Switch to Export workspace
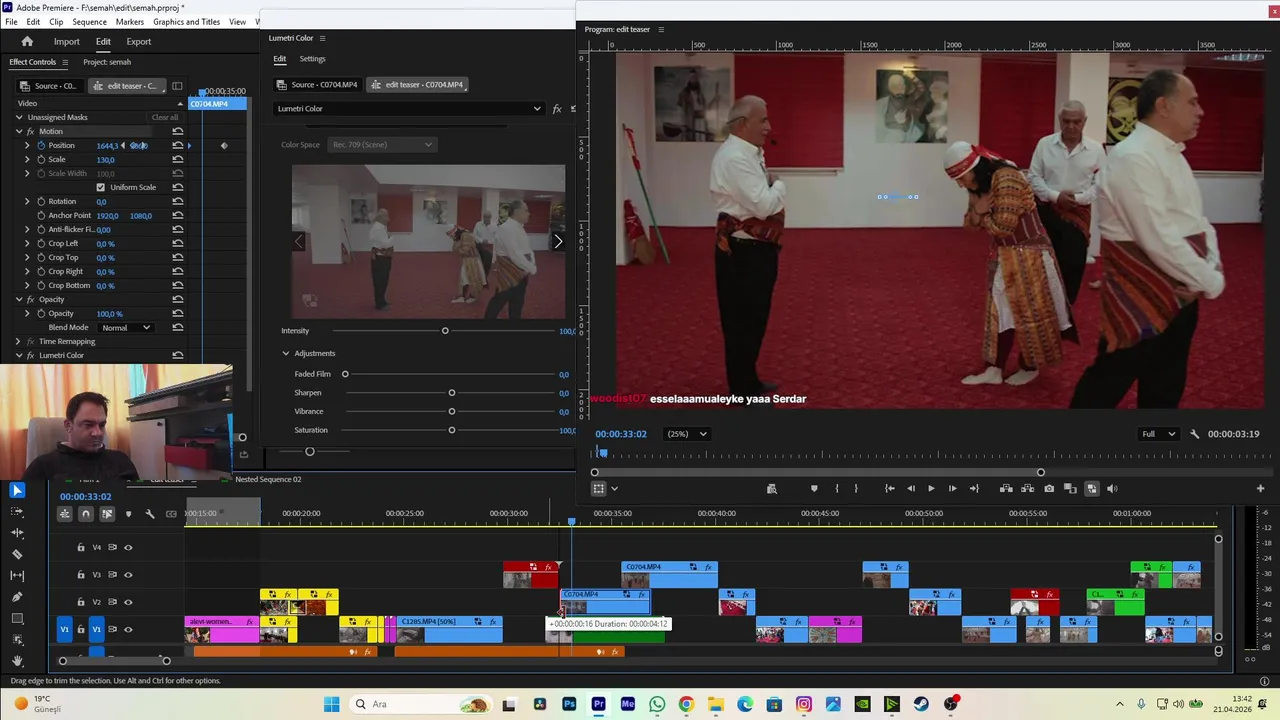Screen dimensions: 1280x720 (139, 42)
